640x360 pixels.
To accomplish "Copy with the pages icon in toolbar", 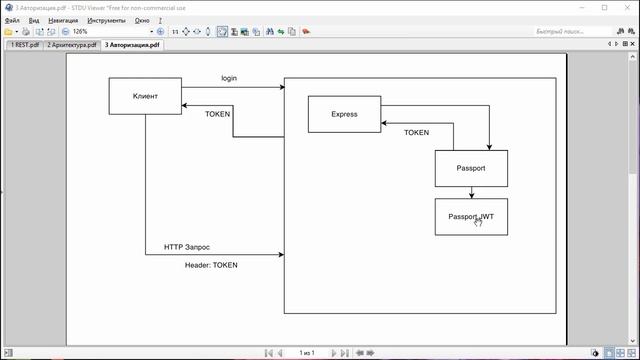I will (292, 31).
